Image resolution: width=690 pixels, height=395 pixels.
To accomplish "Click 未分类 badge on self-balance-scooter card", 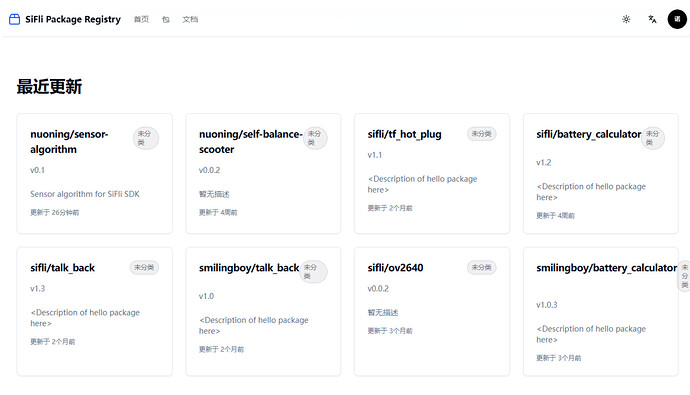I will (x=315, y=138).
